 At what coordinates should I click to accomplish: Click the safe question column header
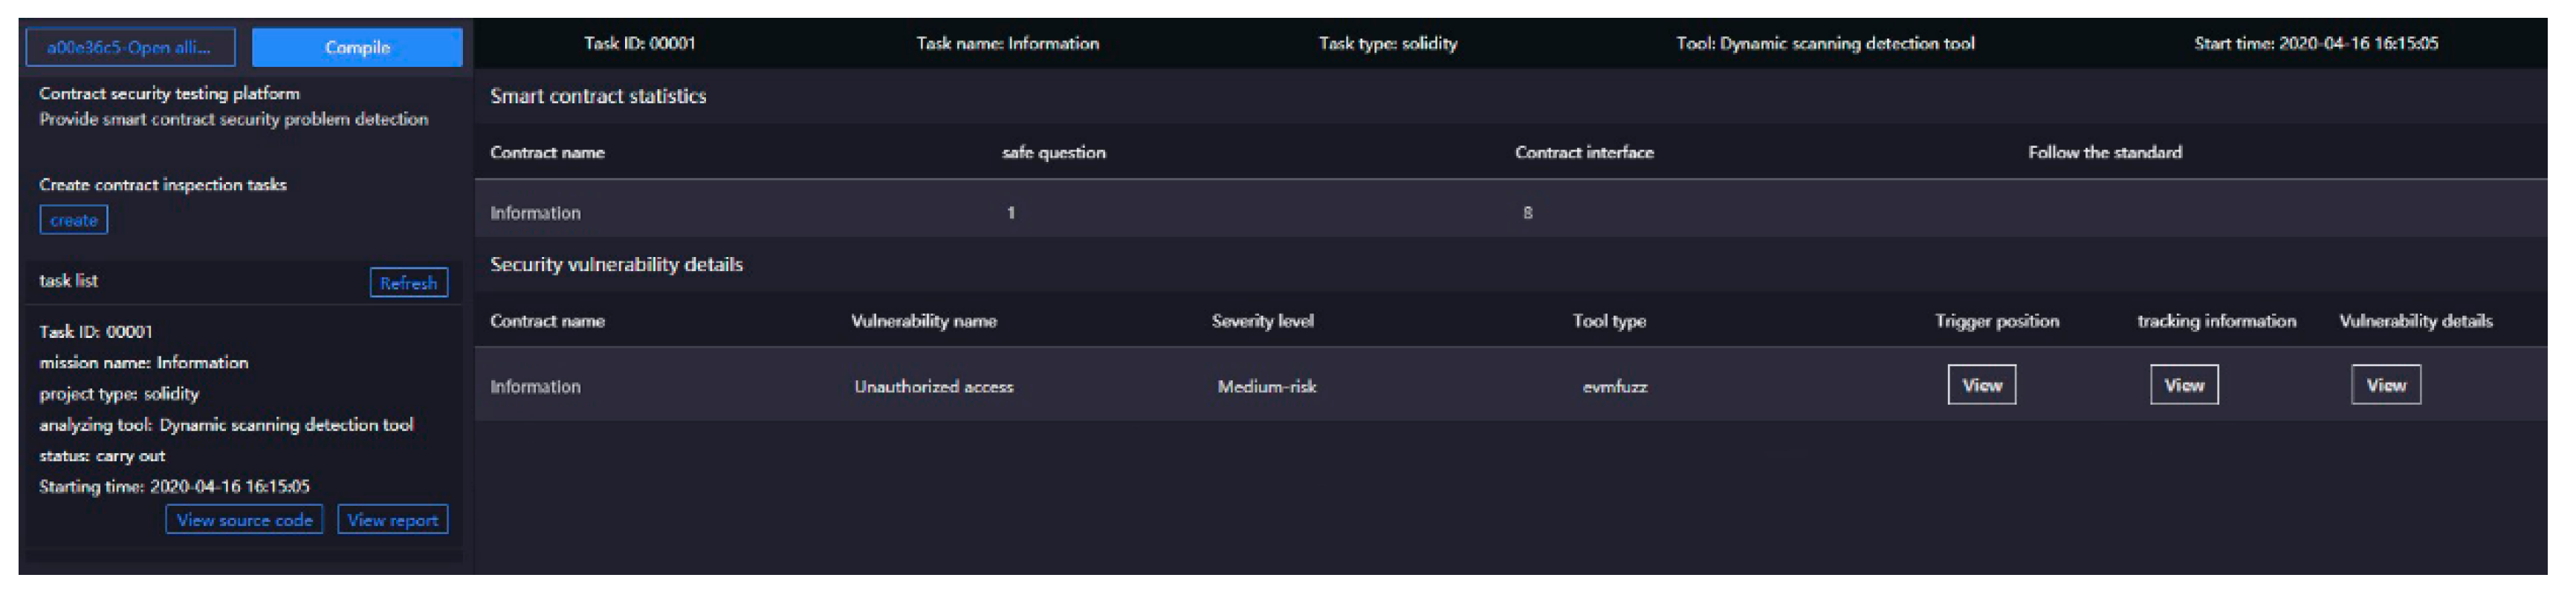point(1053,152)
